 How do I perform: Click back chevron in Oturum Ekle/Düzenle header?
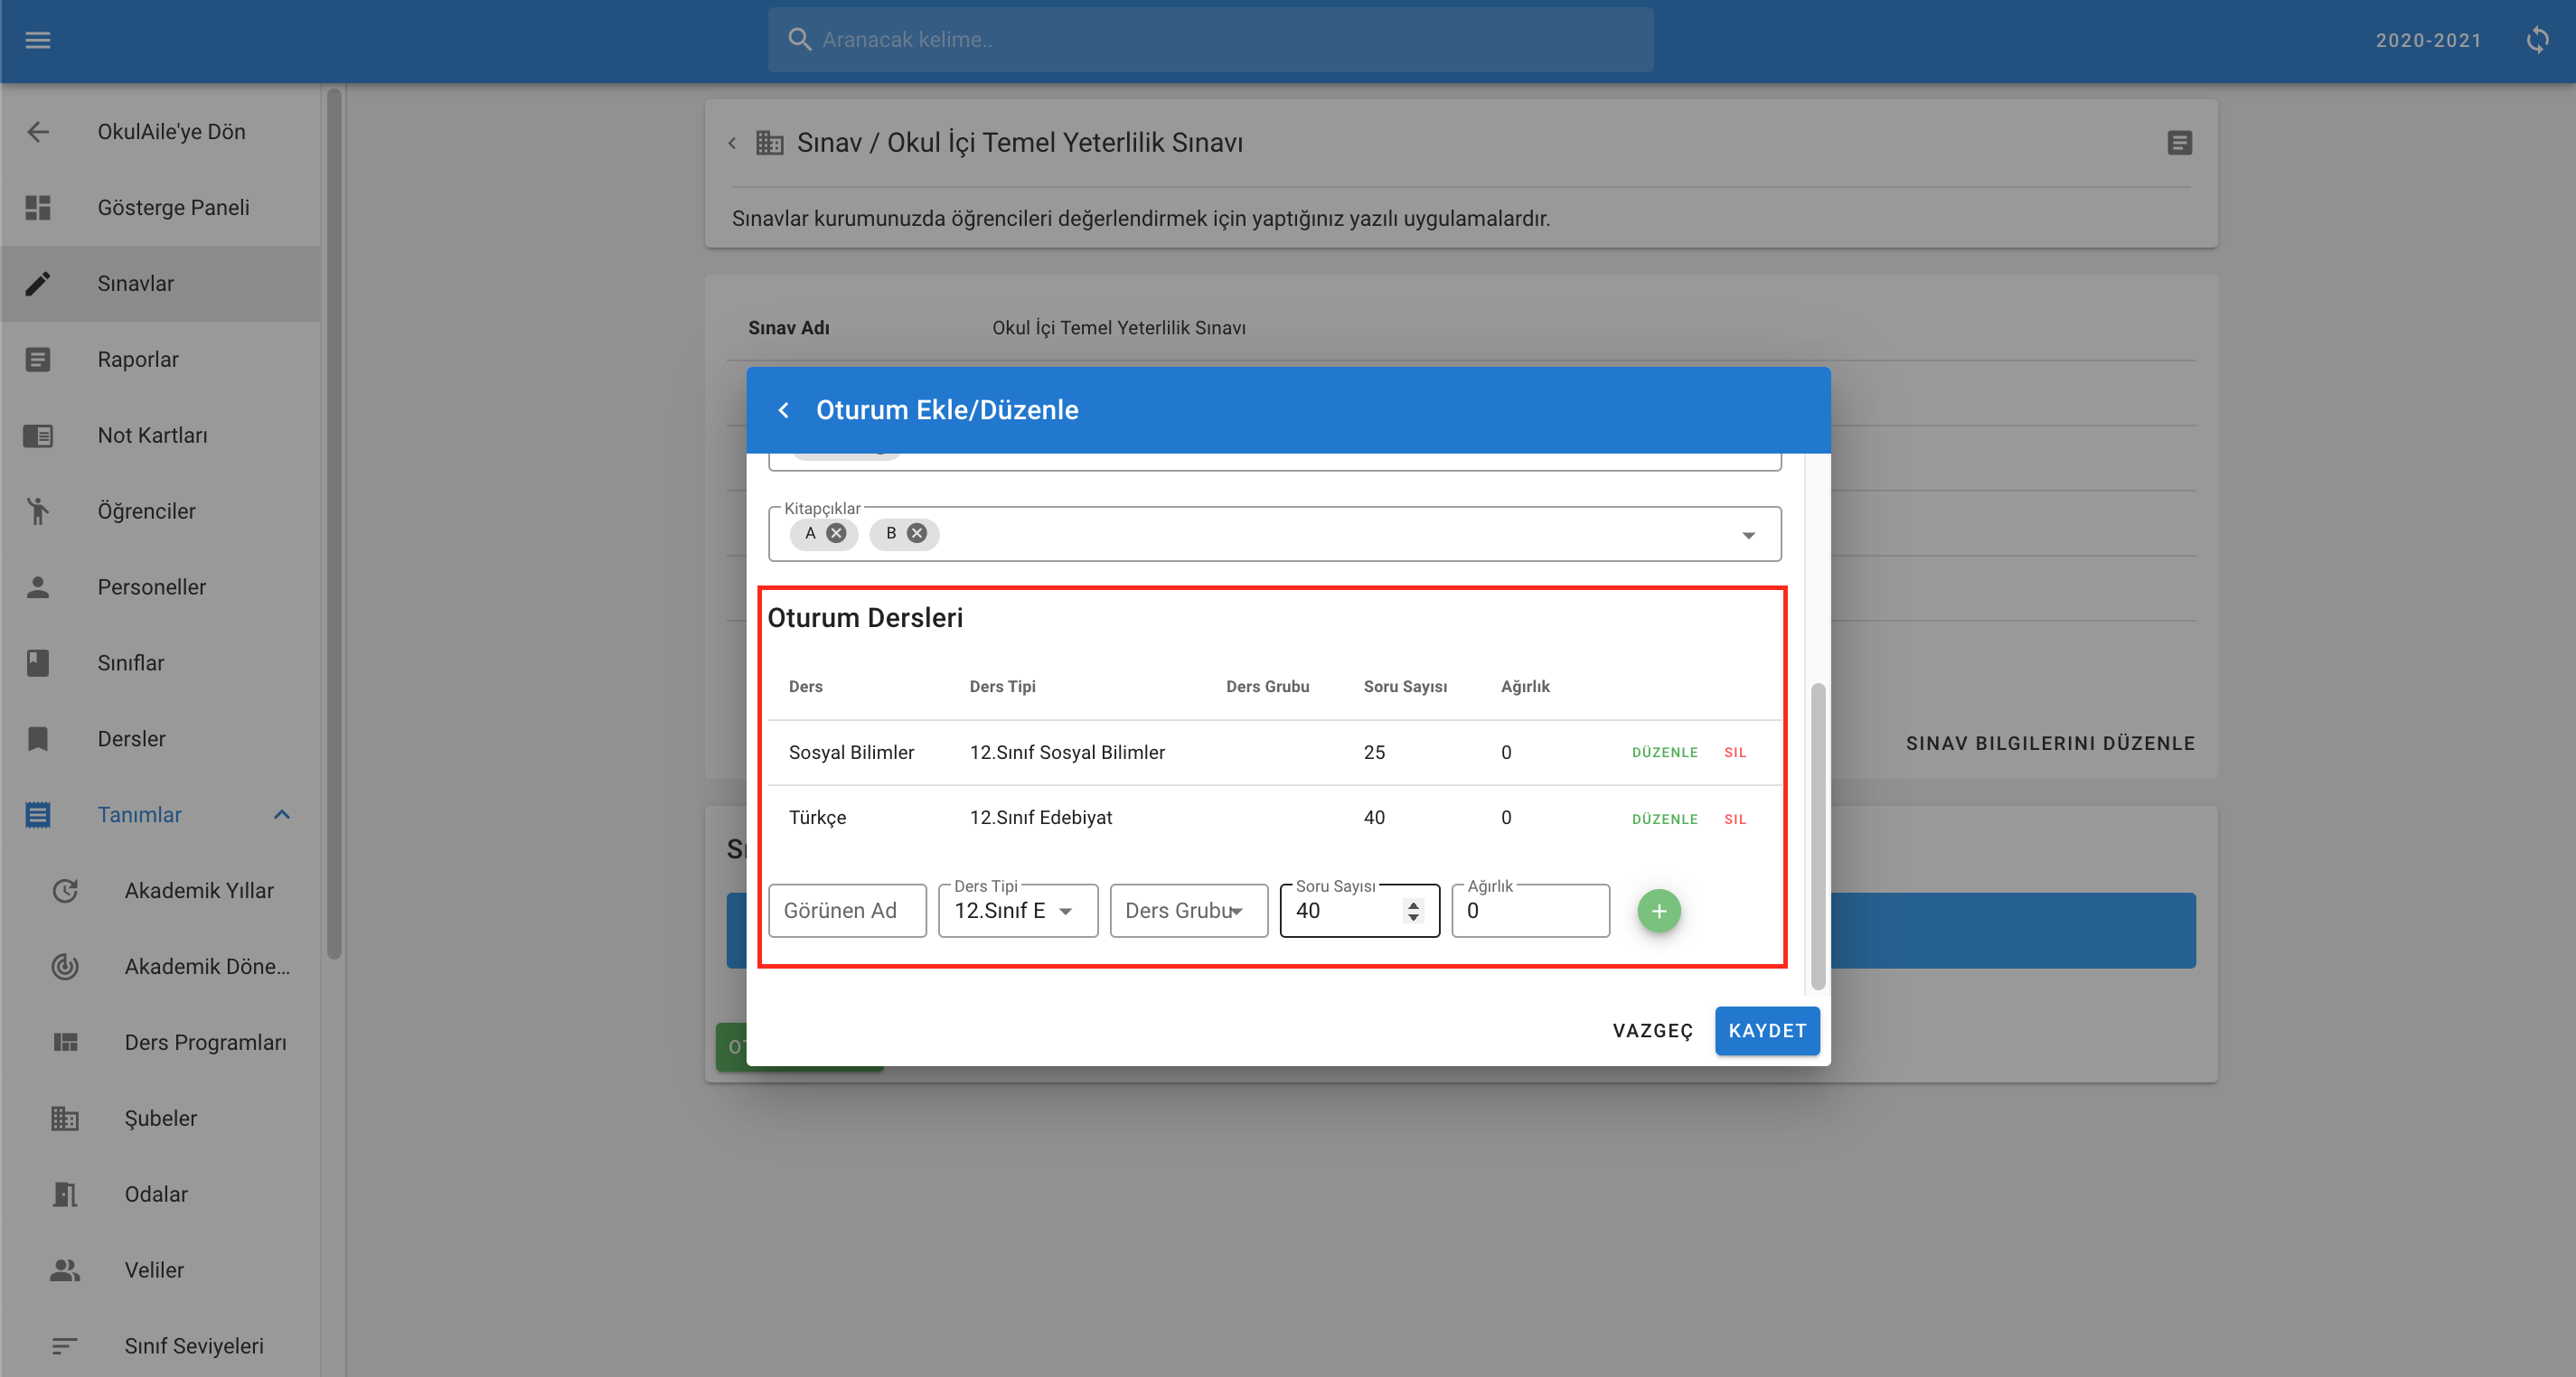(784, 410)
